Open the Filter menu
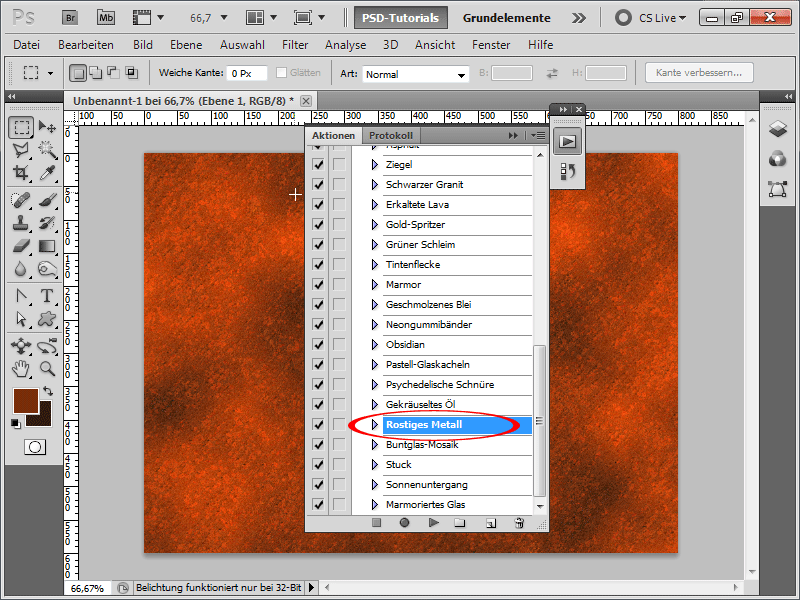 295,45
